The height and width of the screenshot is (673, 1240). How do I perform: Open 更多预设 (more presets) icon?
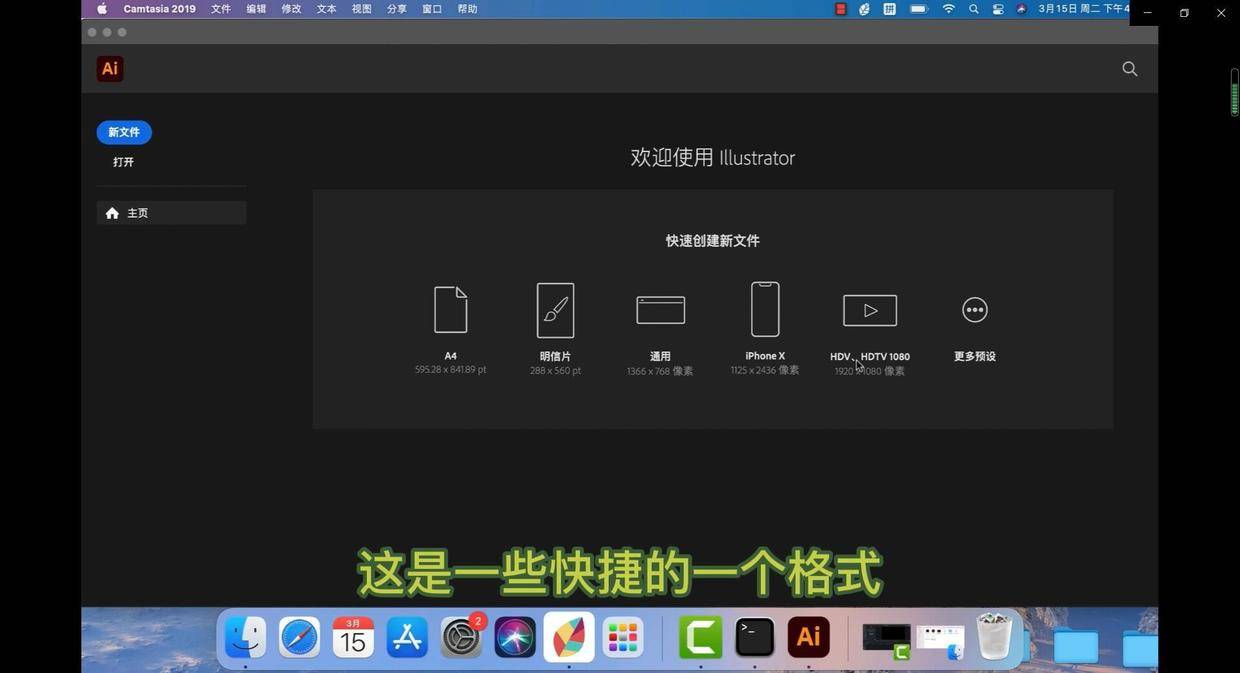pos(974,310)
